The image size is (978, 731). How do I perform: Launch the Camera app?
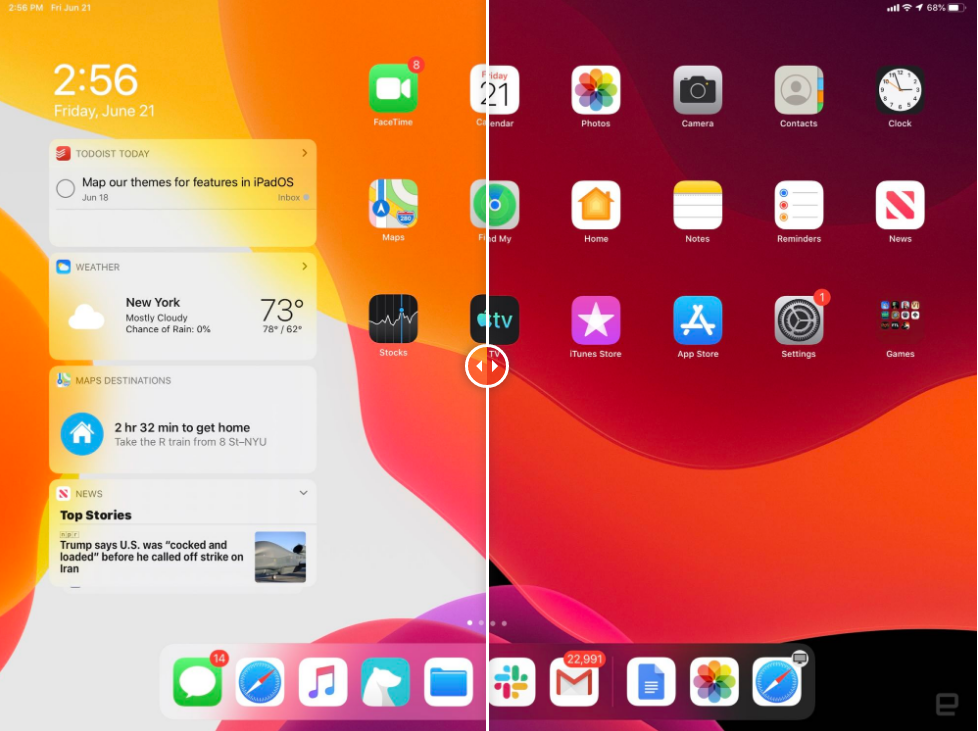[697, 90]
